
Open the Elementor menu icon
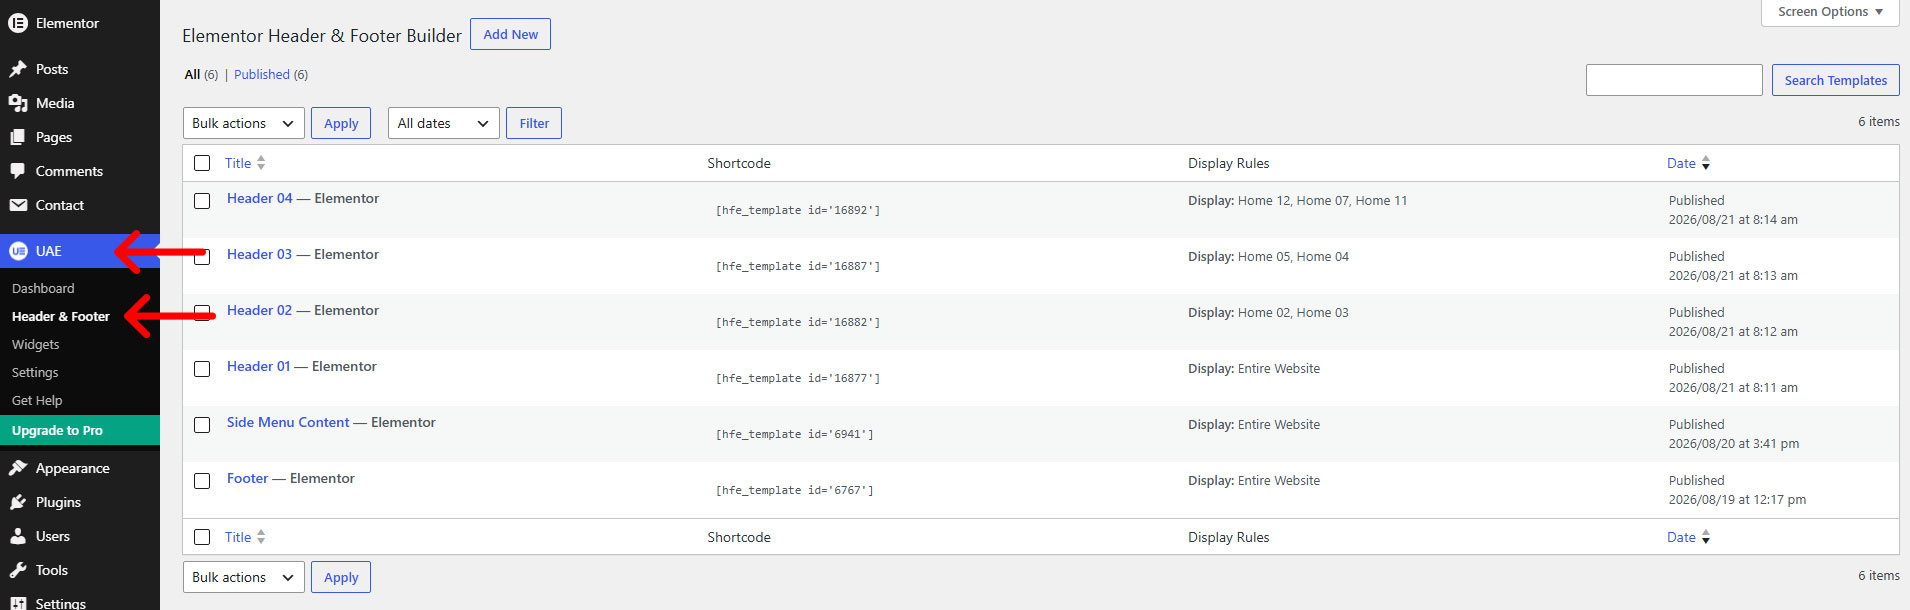click(x=18, y=23)
